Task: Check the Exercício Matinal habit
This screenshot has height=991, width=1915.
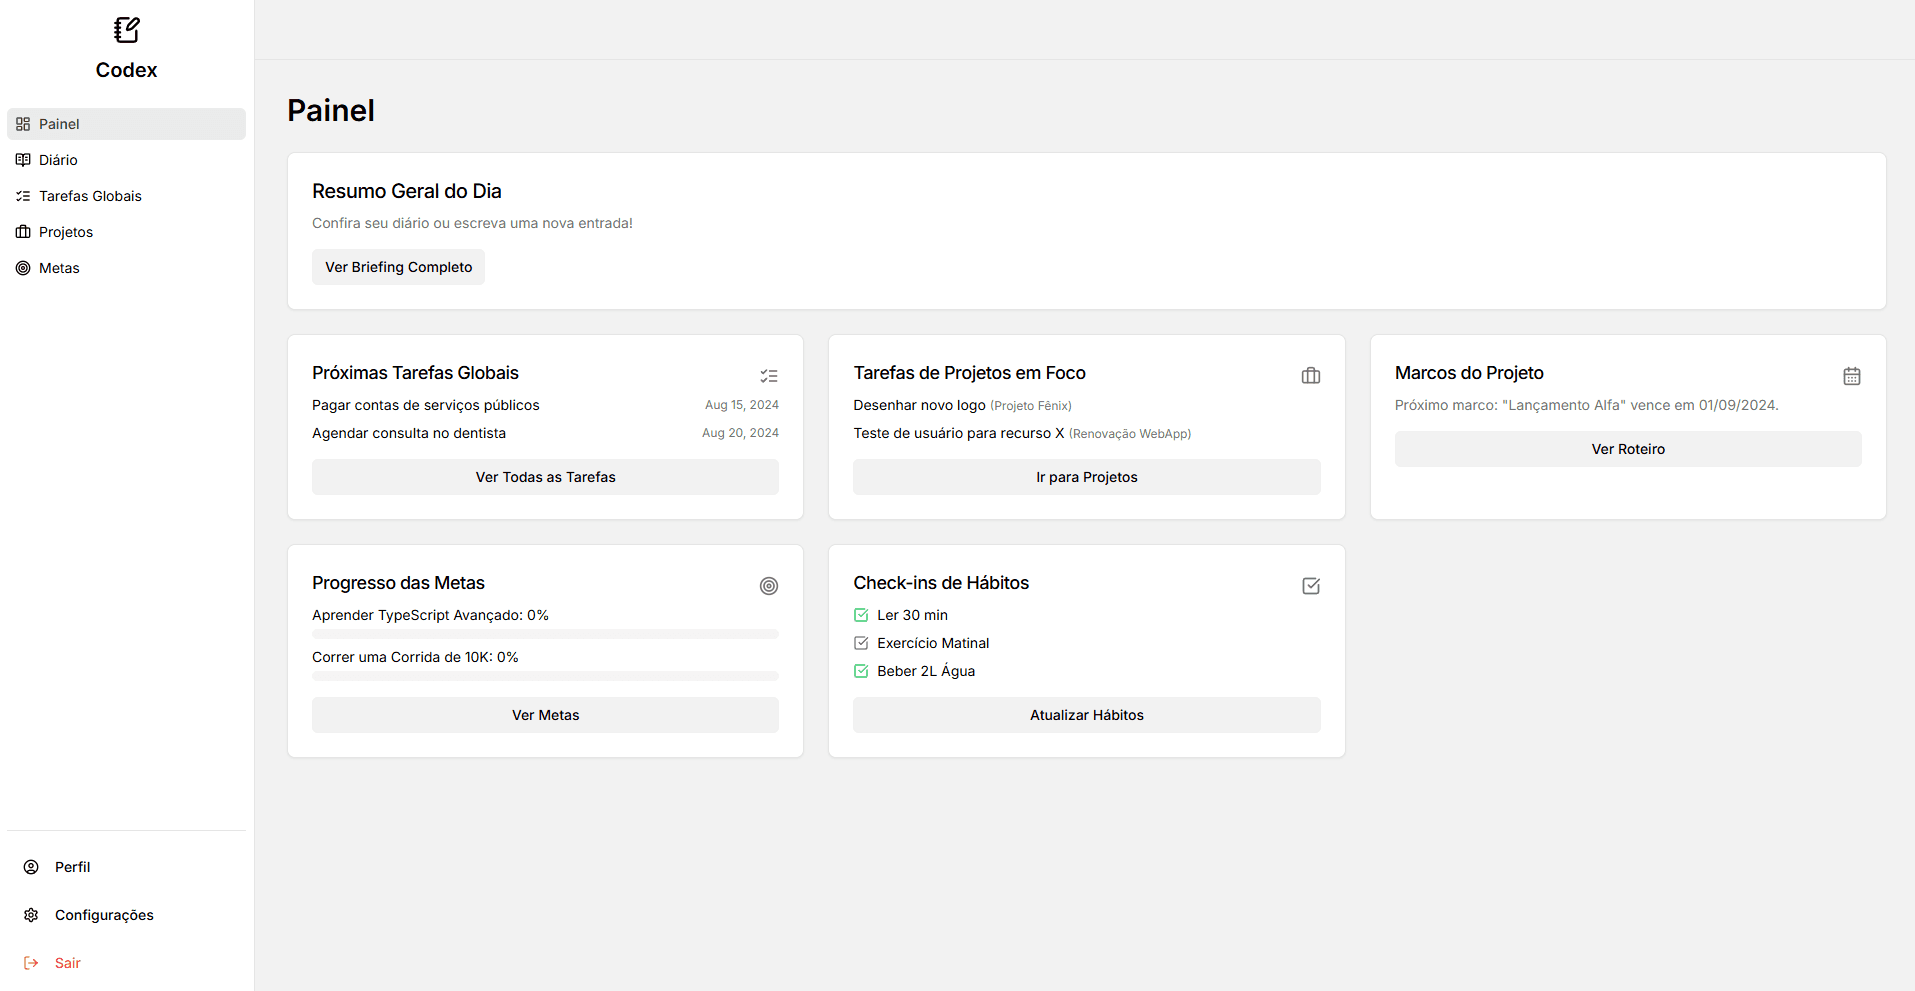Action: (x=861, y=643)
